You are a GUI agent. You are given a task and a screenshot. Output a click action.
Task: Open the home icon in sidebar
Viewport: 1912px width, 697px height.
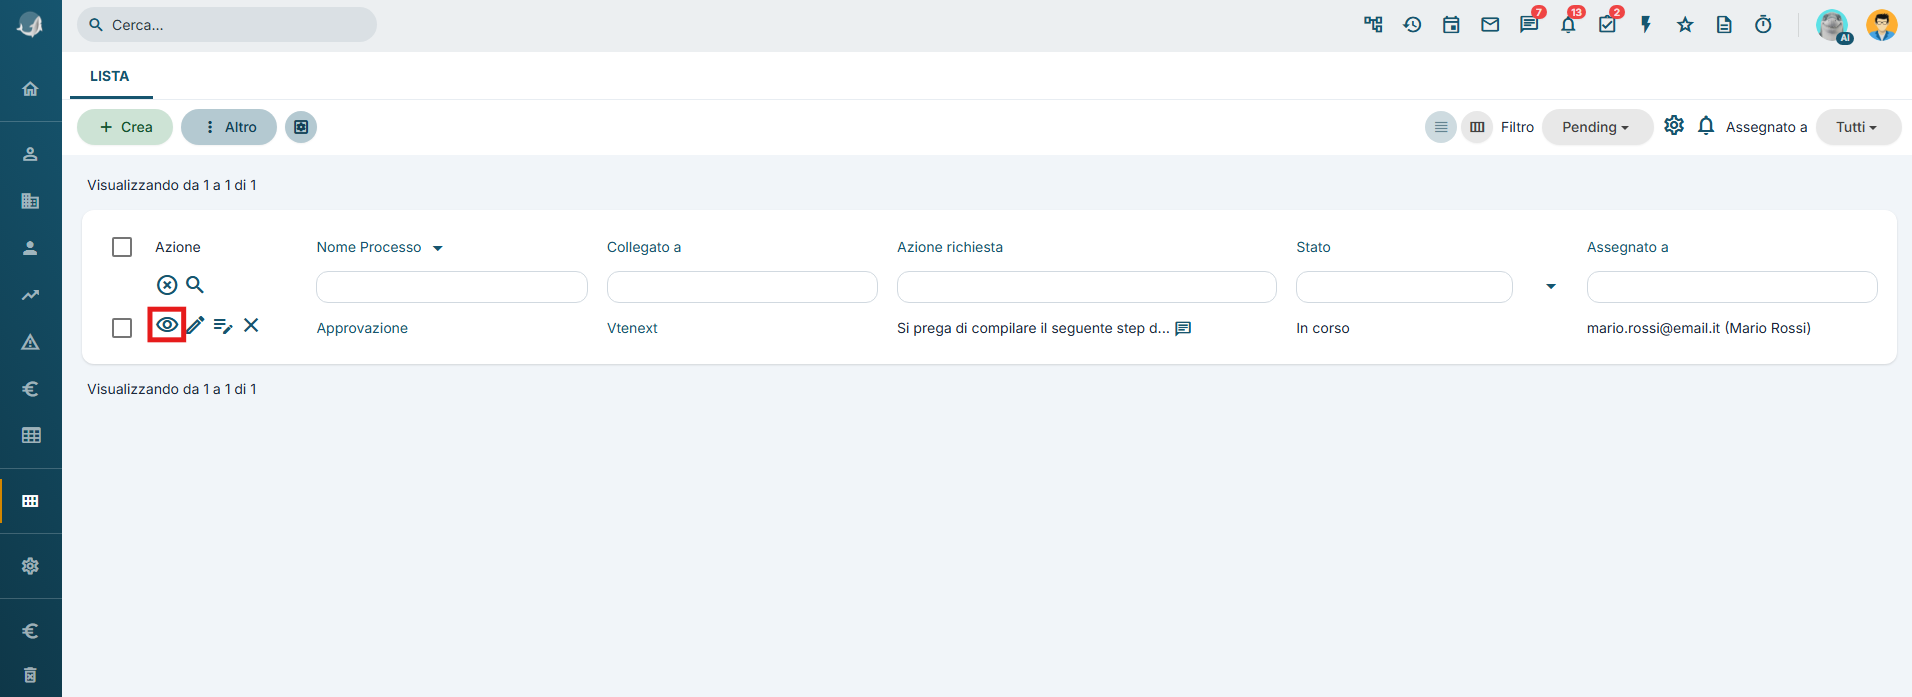pyautogui.click(x=30, y=89)
